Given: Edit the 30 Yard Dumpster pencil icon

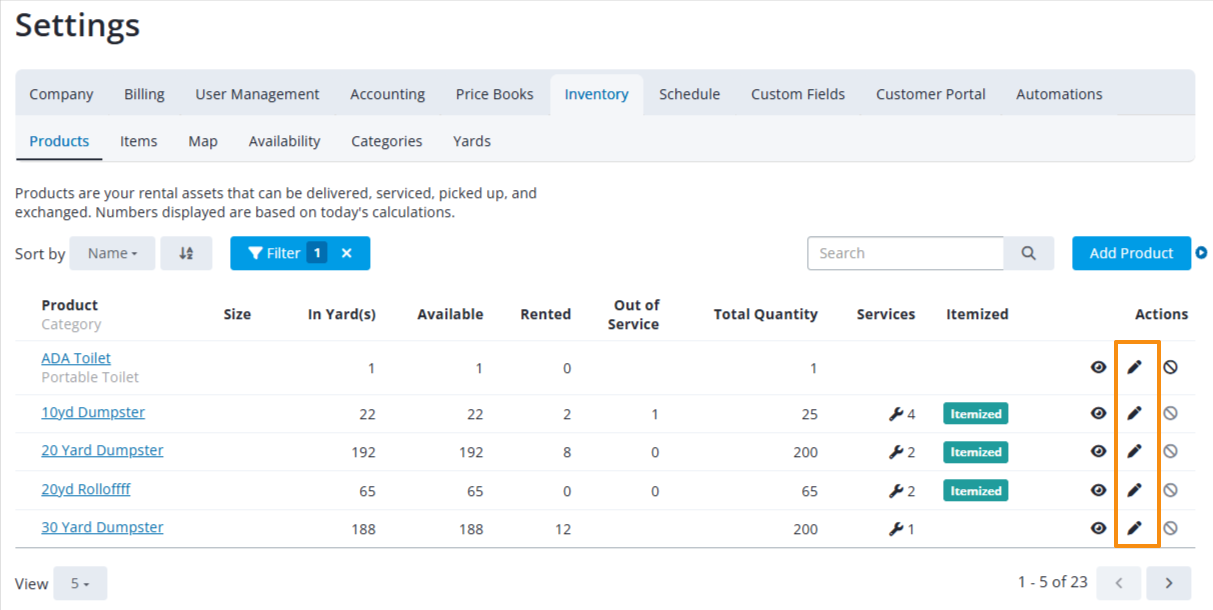Looking at the screenshot, I should pos(1134,528).
